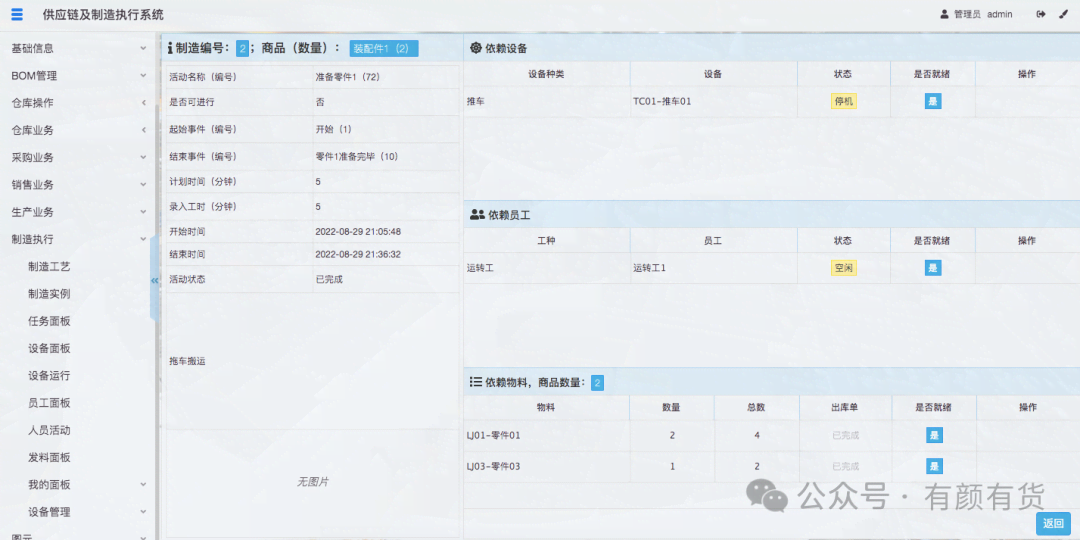Click the 装配件1 (2) product tag

coord(383,48)
